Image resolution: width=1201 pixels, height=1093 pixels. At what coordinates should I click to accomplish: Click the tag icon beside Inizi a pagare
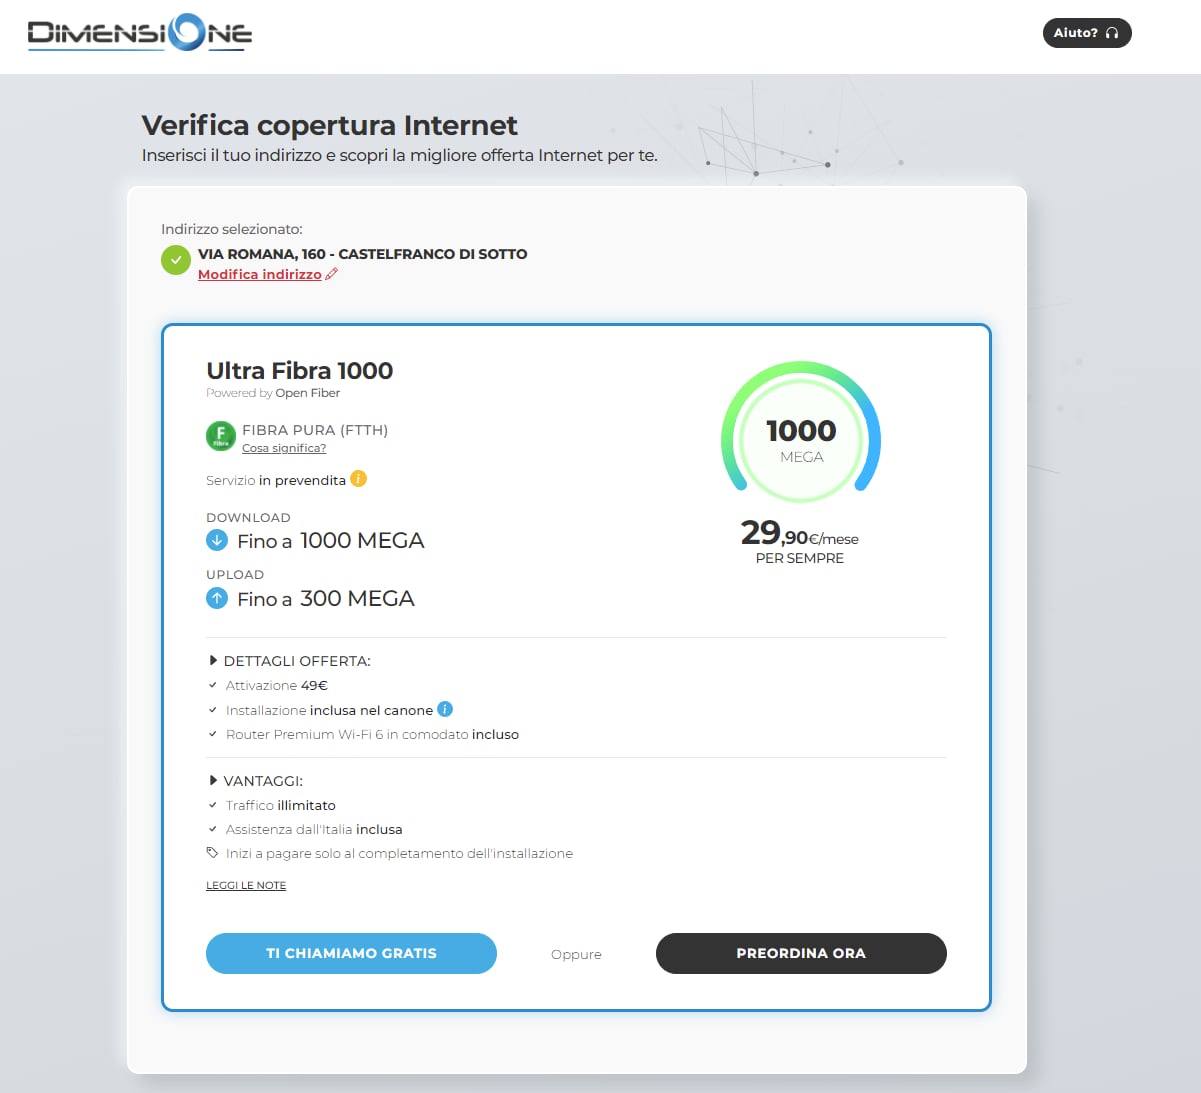[x=212, y=853]
